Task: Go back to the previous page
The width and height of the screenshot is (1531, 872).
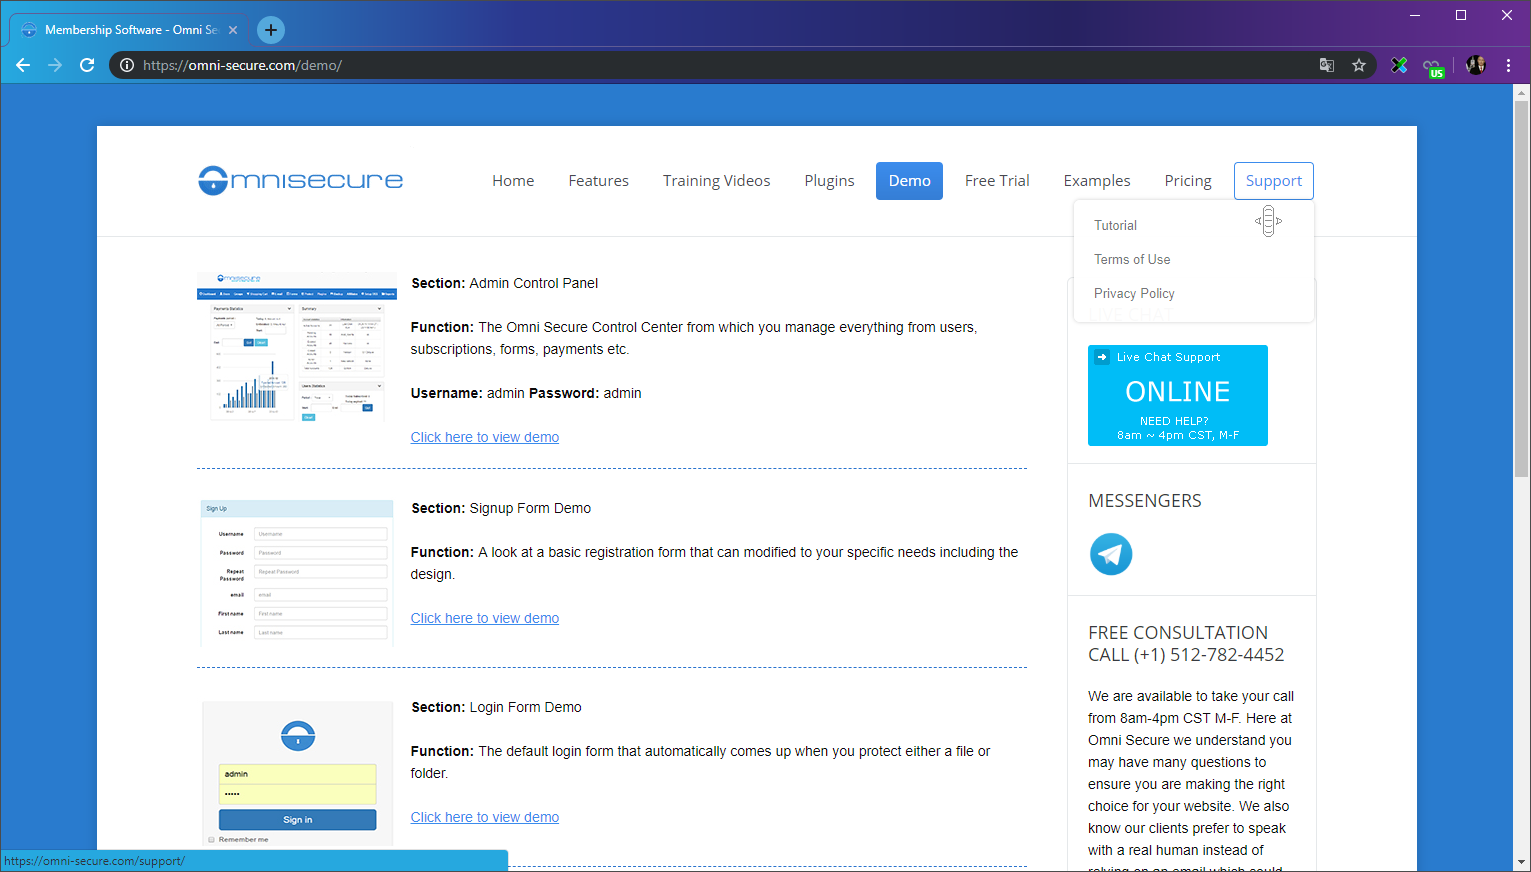Action: 23,65
